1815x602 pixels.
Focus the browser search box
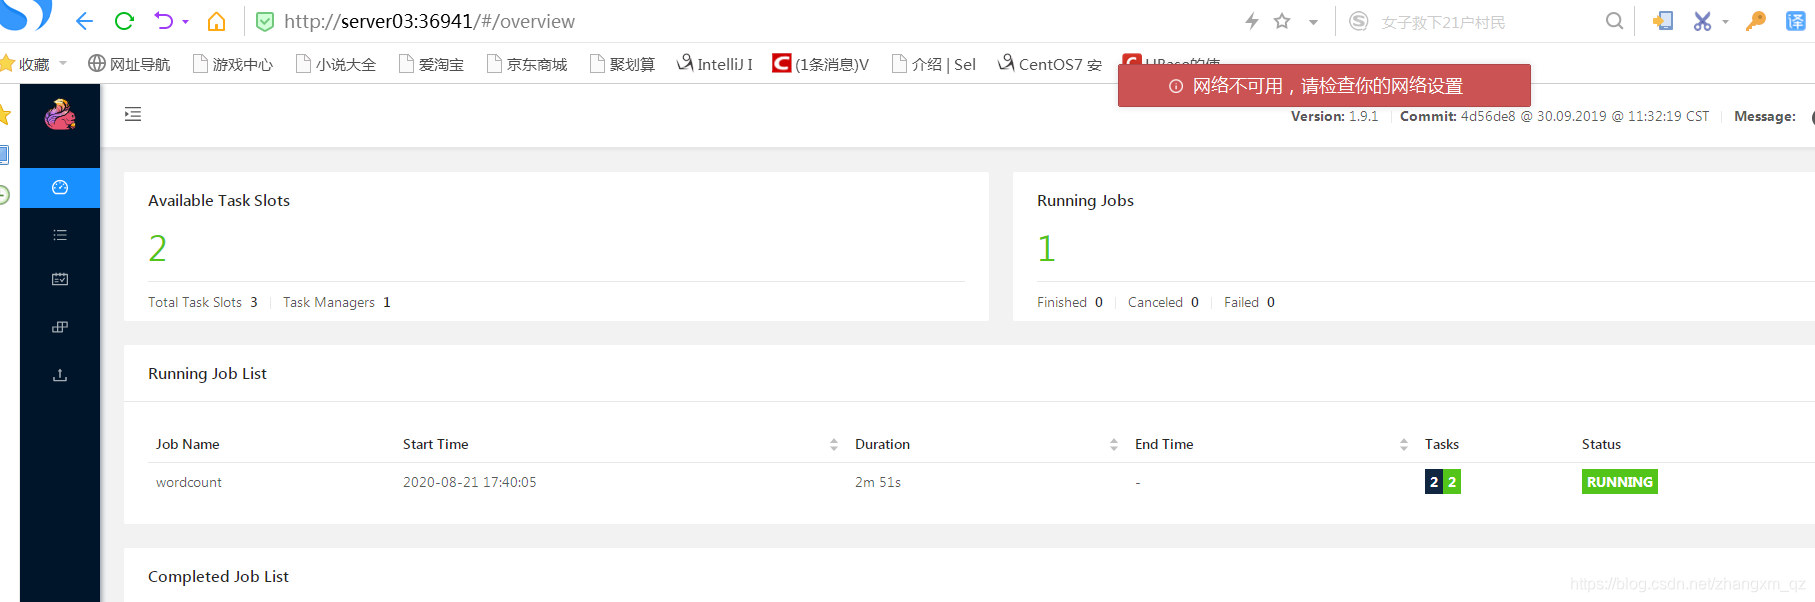[x=1485, y=22]
